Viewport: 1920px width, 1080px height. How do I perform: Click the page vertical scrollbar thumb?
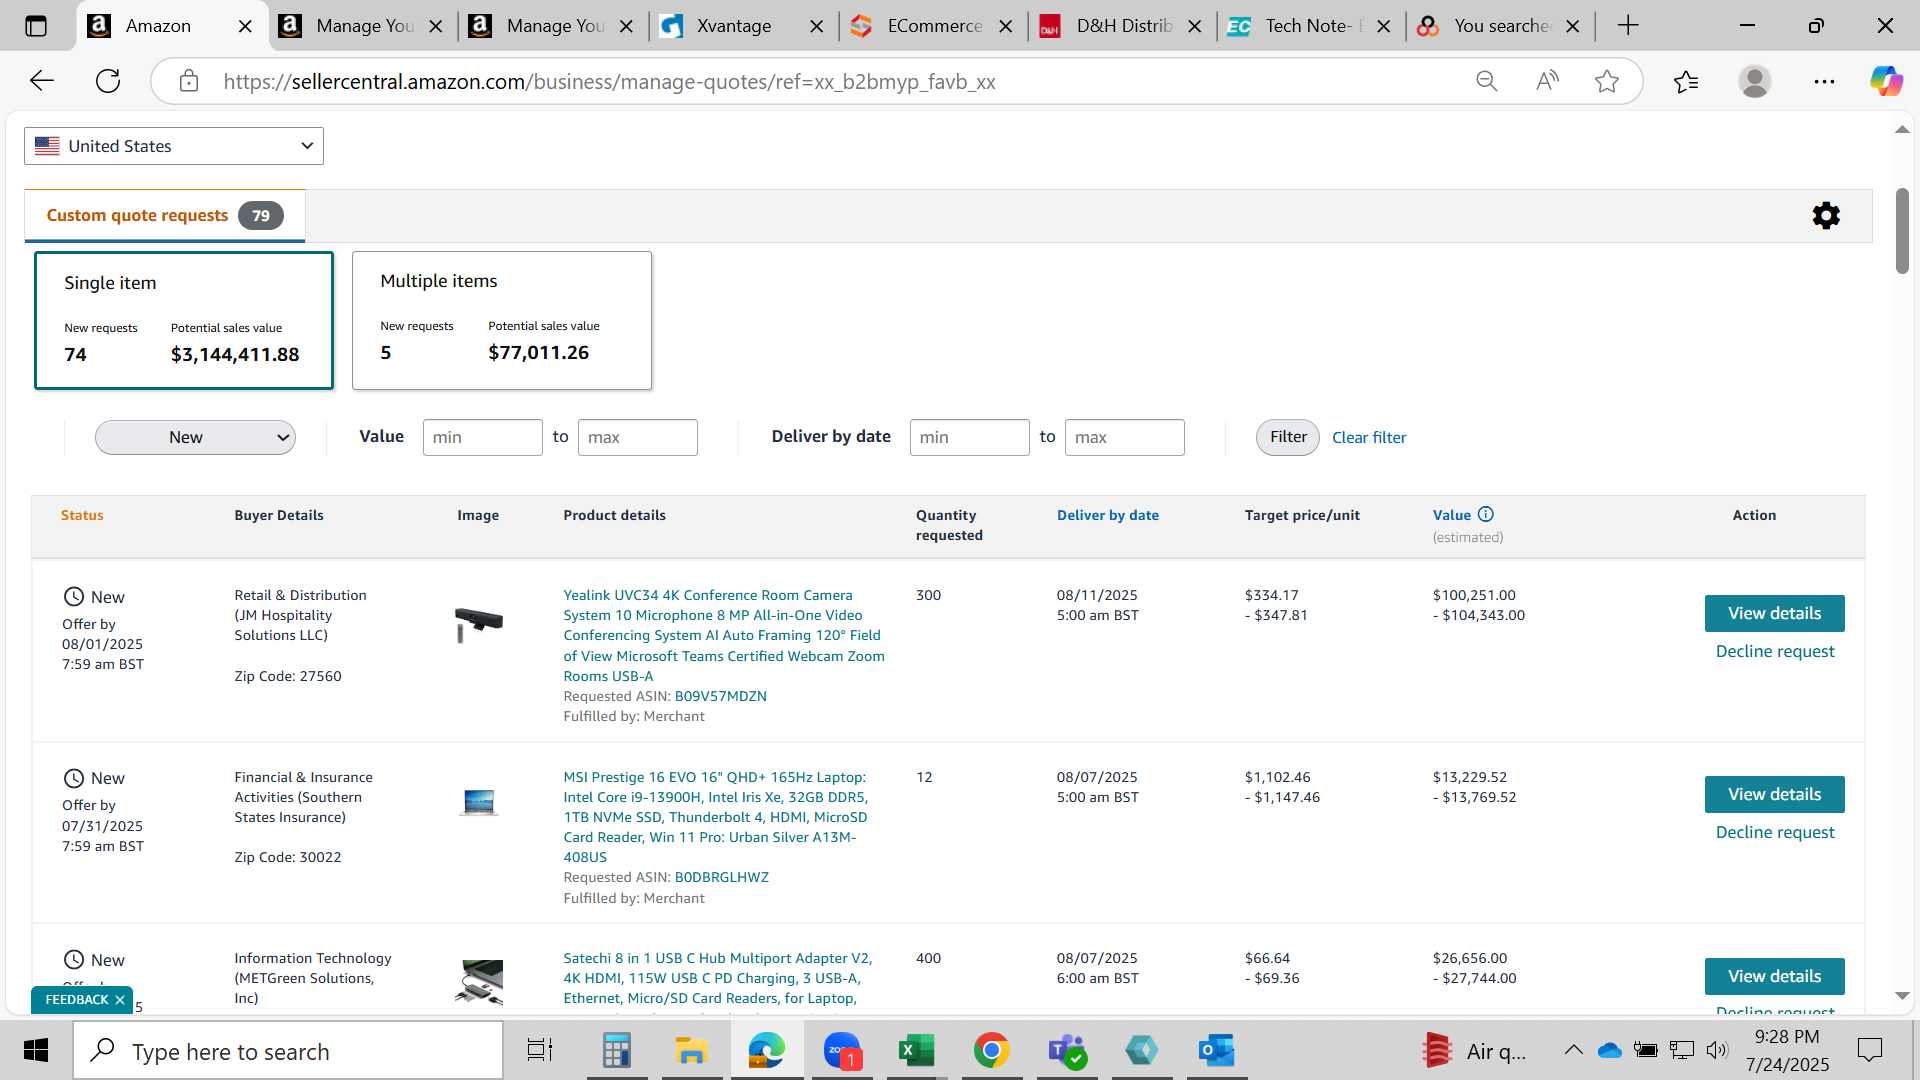pos(1902,231)
